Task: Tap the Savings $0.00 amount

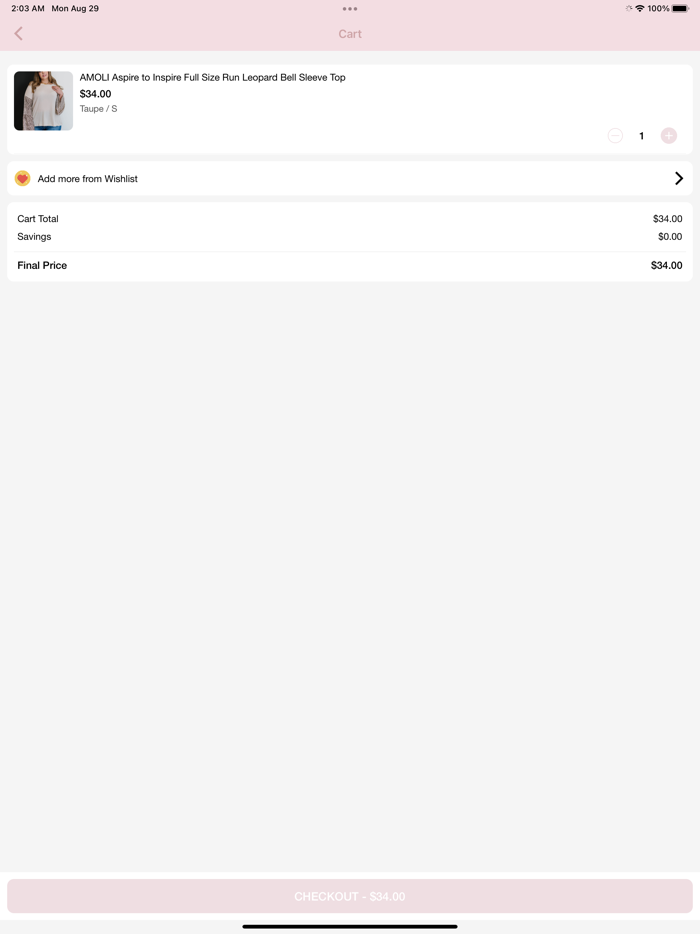Action: coord(669,237)
